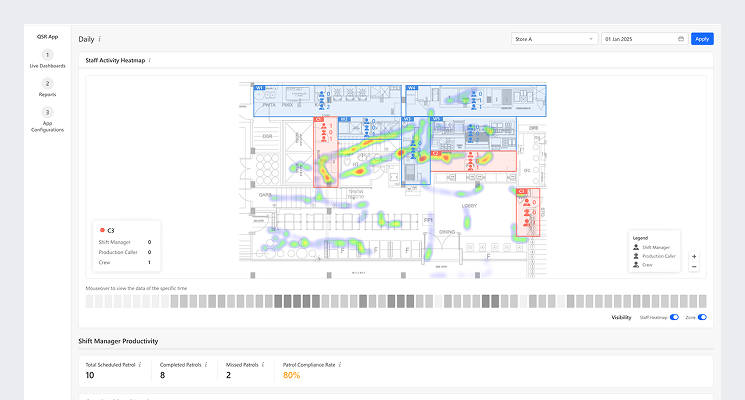The height and width of the screenshot is (400, 745).
Task: Click info icon beside Patrol Compliance Rate
Action: 340,365
